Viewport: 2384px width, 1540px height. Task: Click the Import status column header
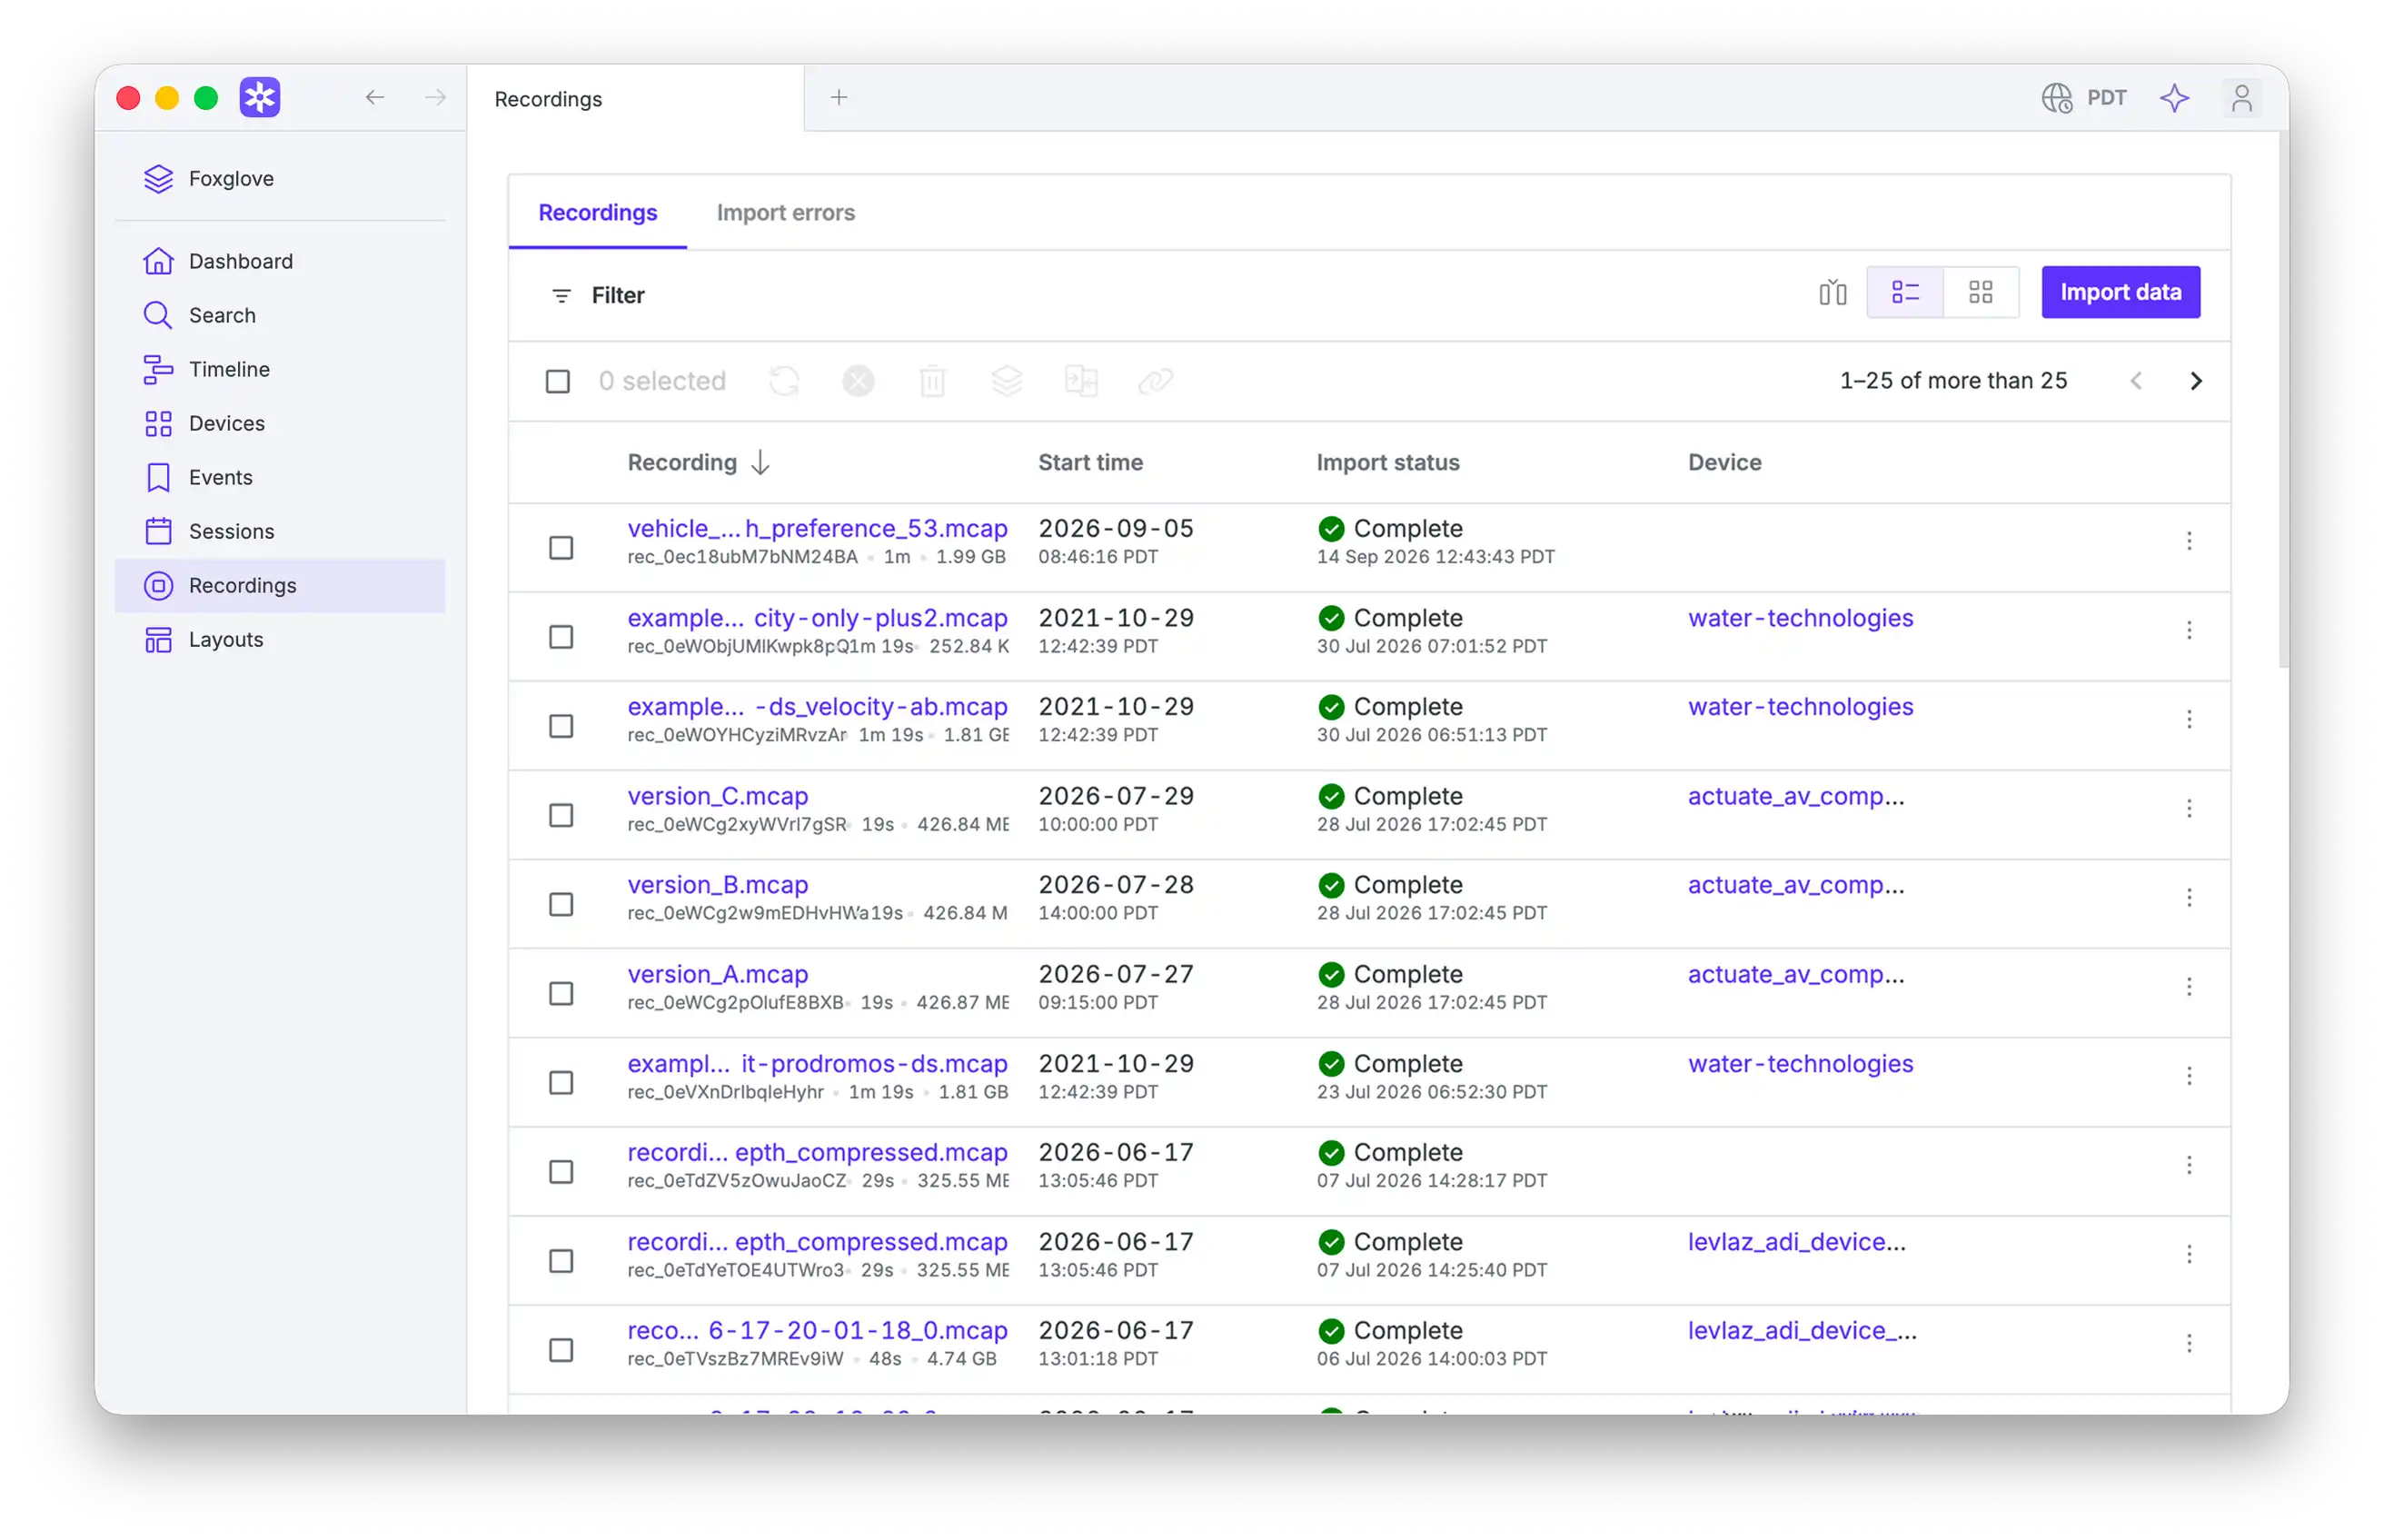[1387, 462]
